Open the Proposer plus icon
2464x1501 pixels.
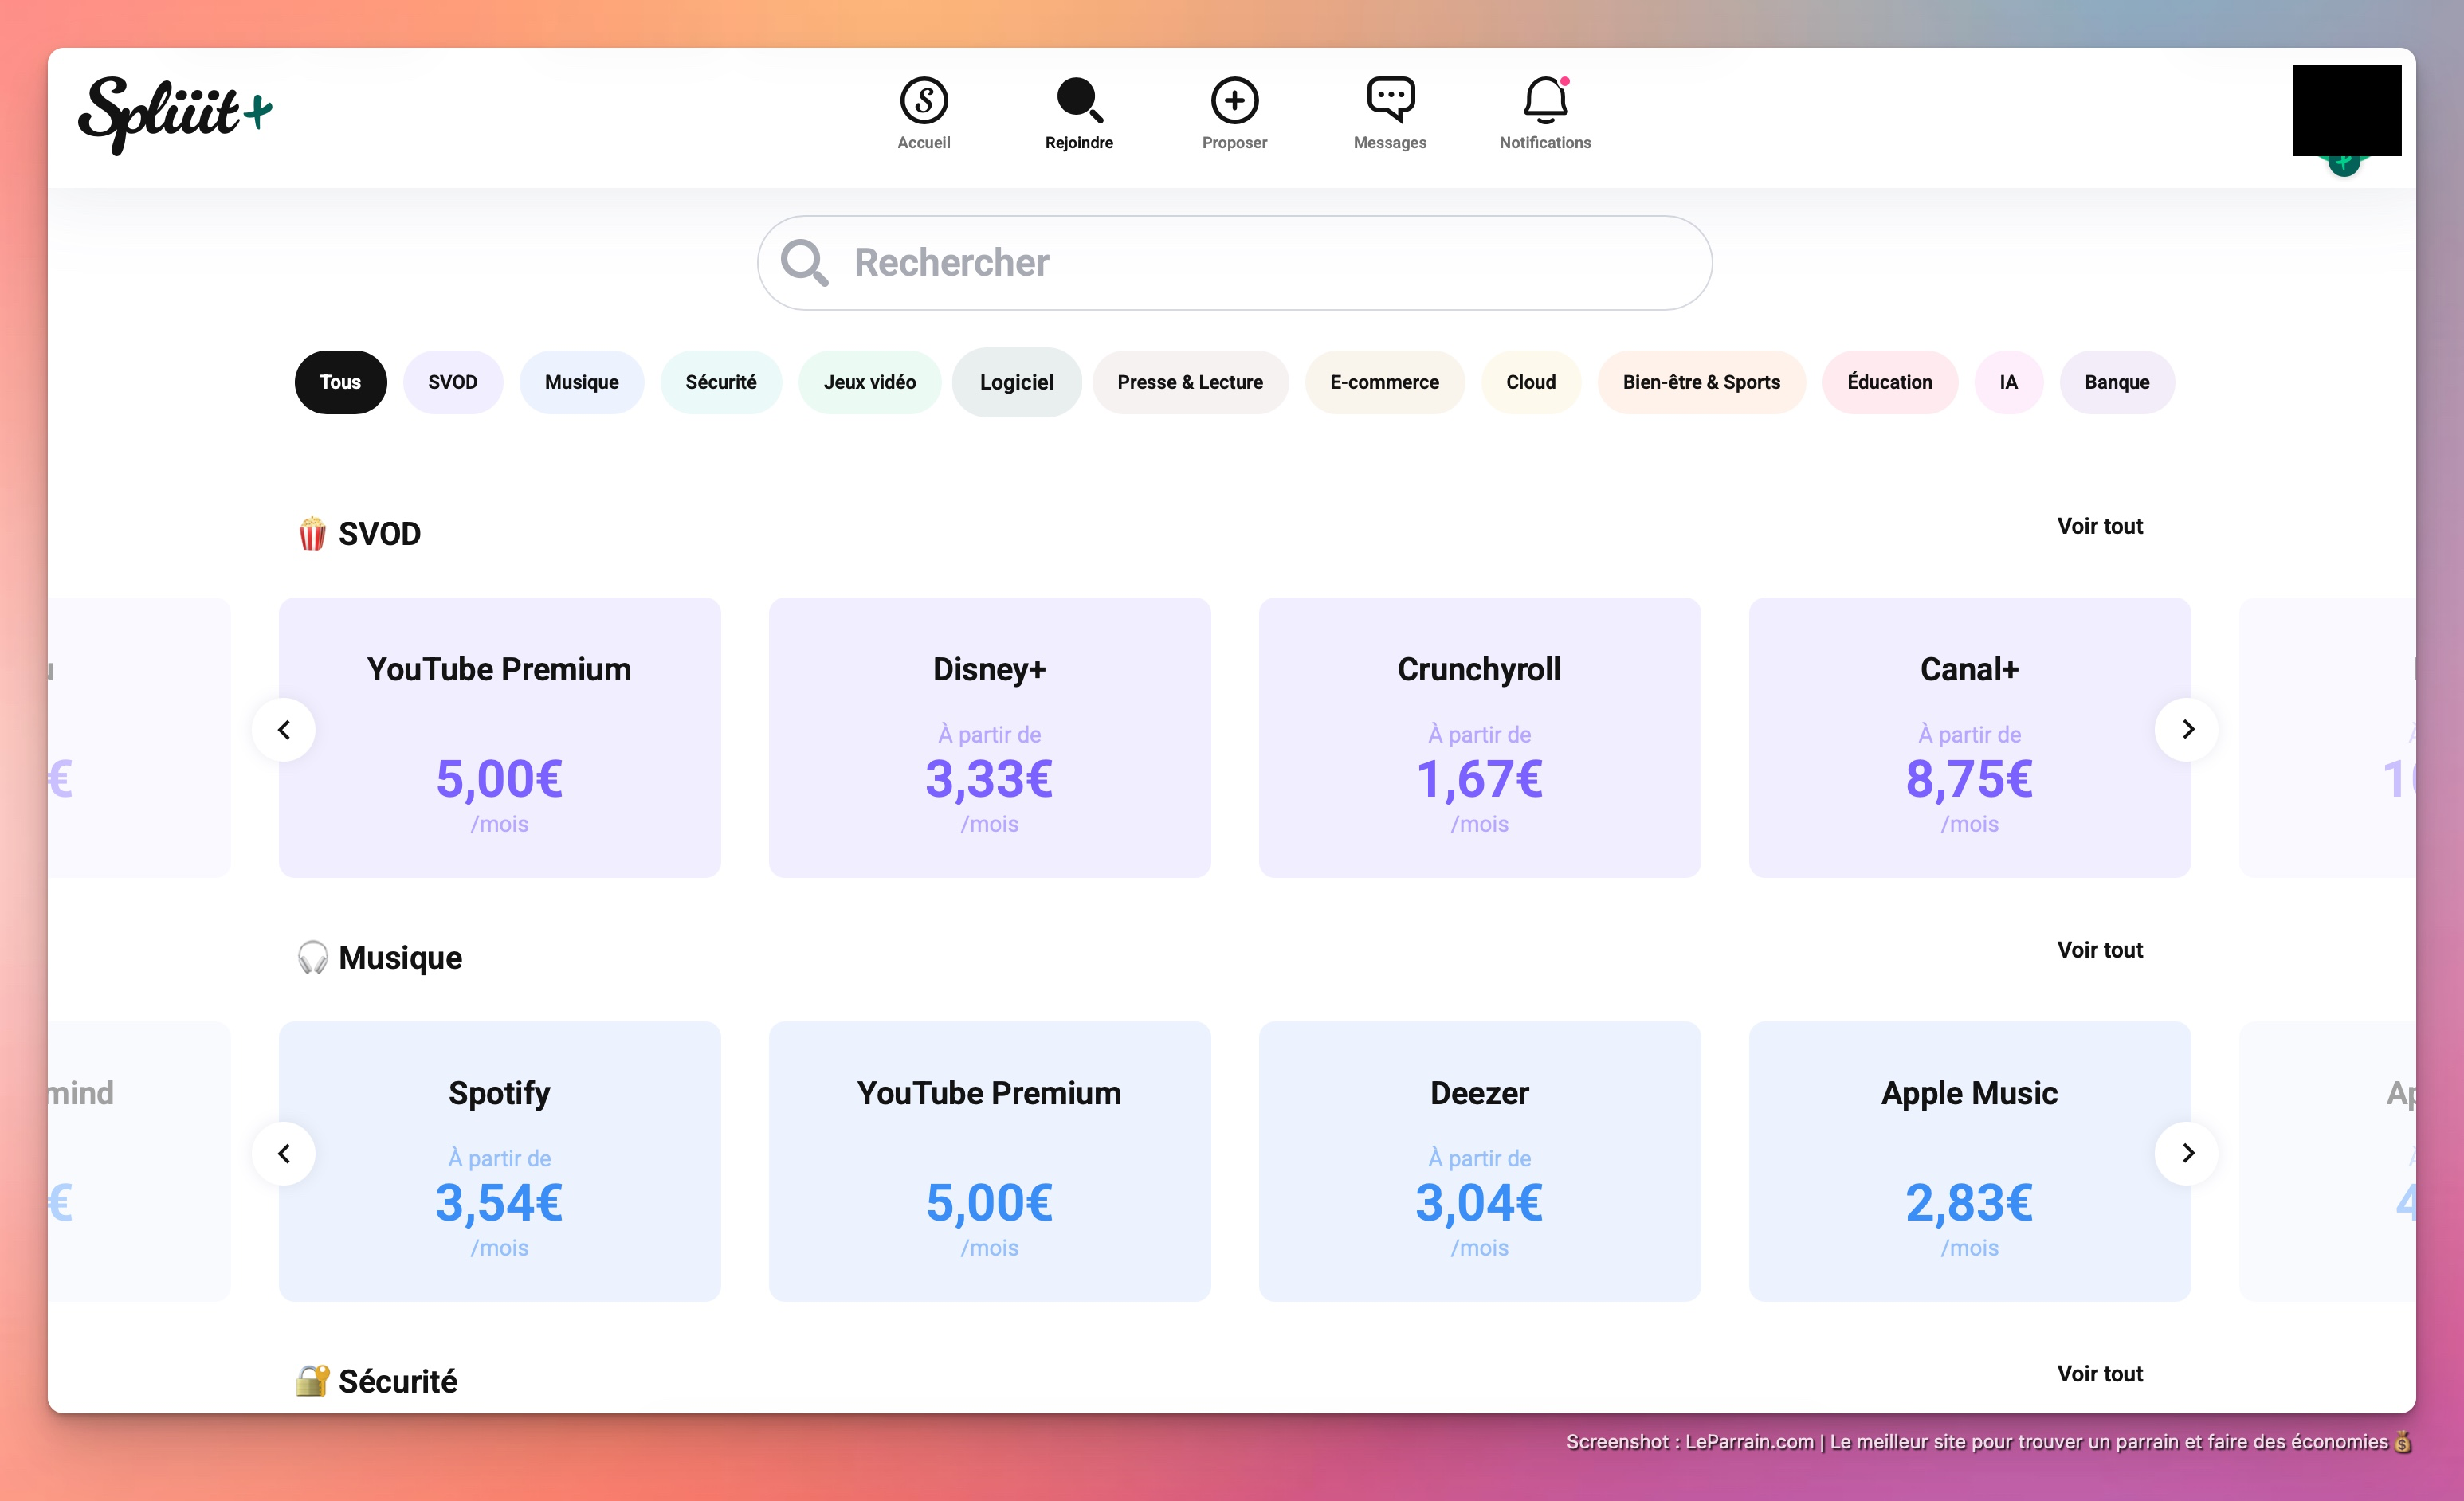click(x=1234, y=101)
